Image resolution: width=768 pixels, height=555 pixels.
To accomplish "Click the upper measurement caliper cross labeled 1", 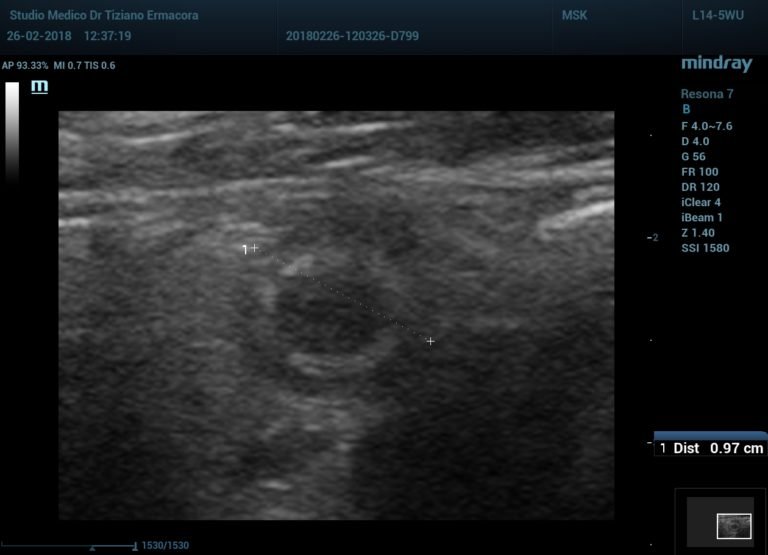I will pyautogui.click(x=254, y=247).
